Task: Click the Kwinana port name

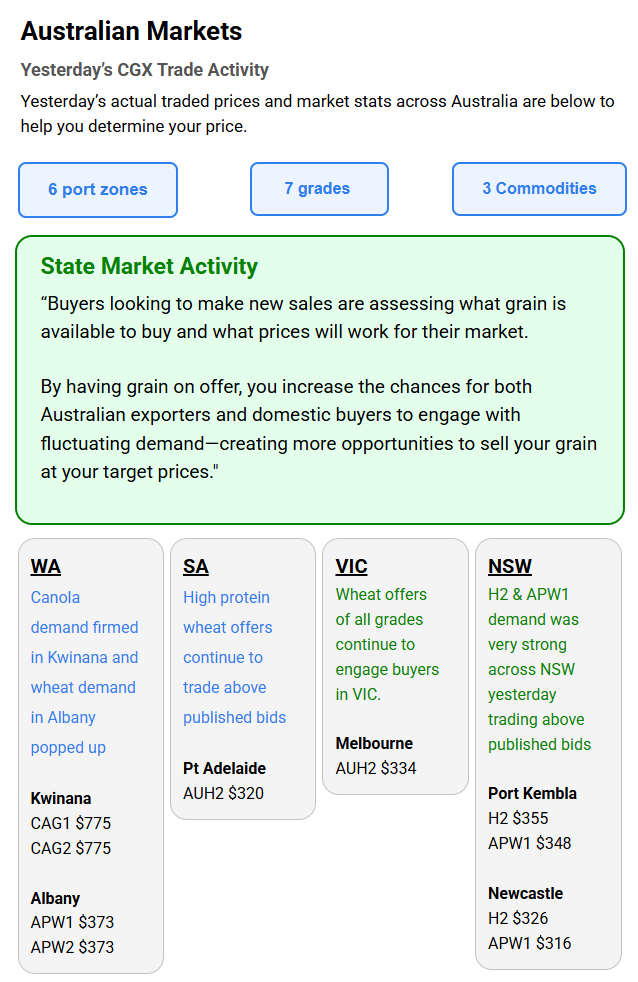Action: (x=61, y=798)
